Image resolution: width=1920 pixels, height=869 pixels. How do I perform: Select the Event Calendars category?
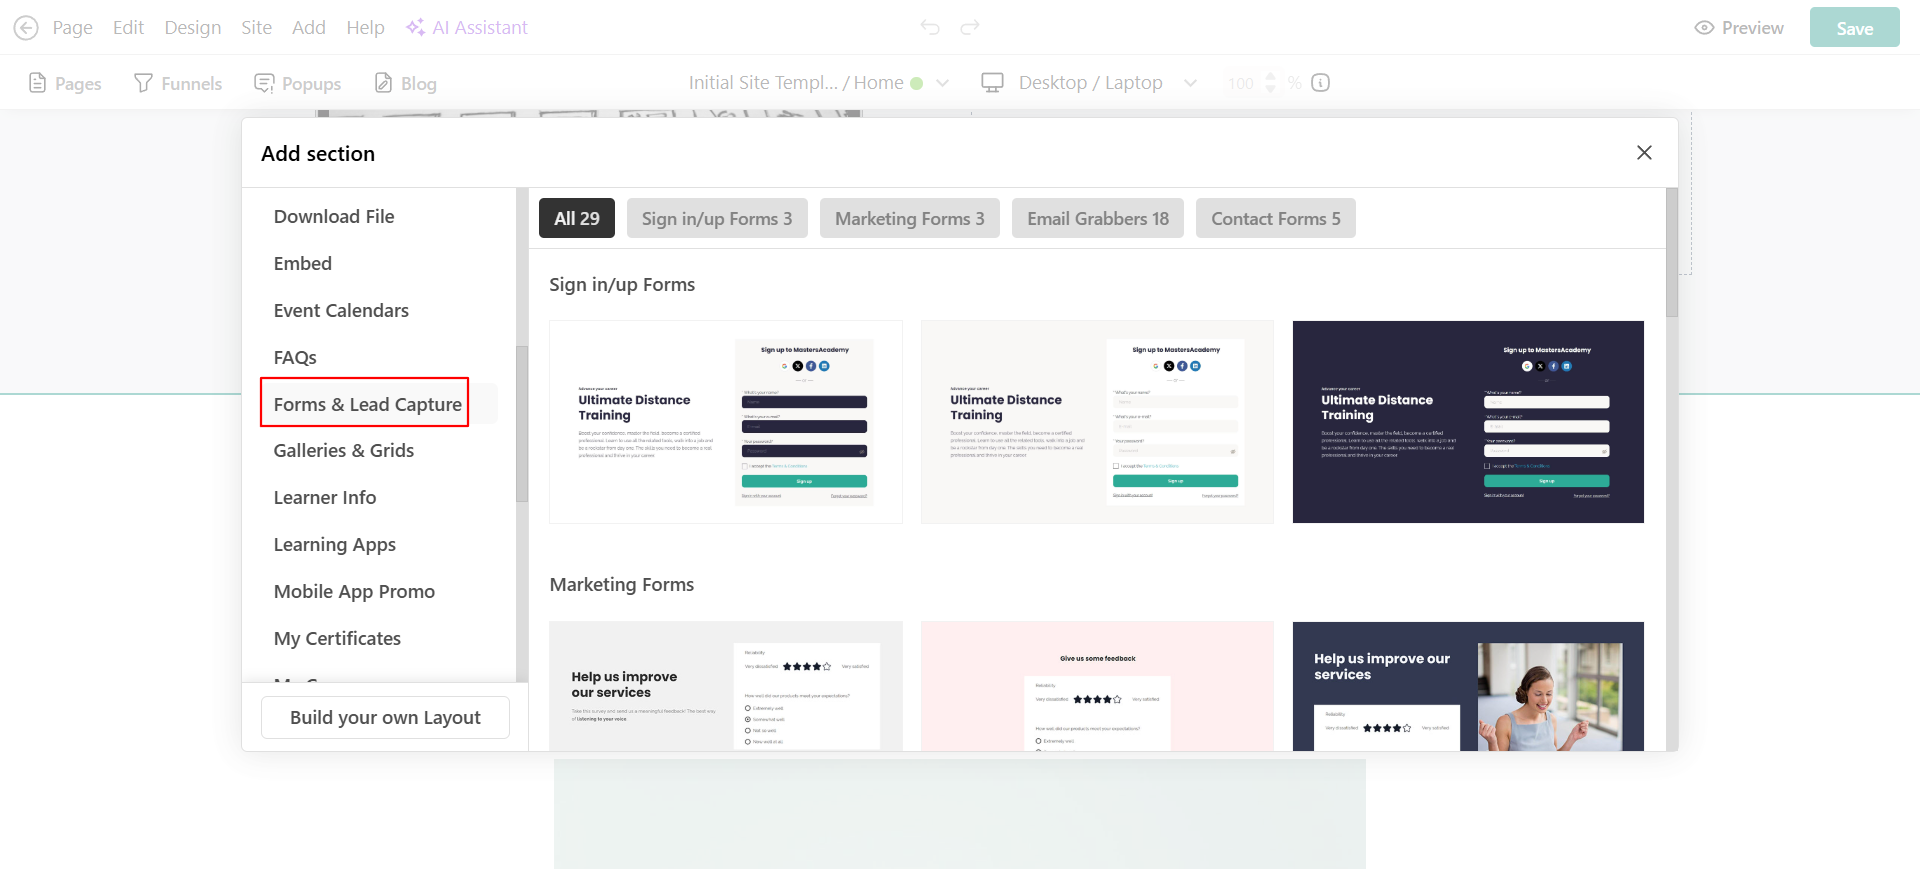341,310
